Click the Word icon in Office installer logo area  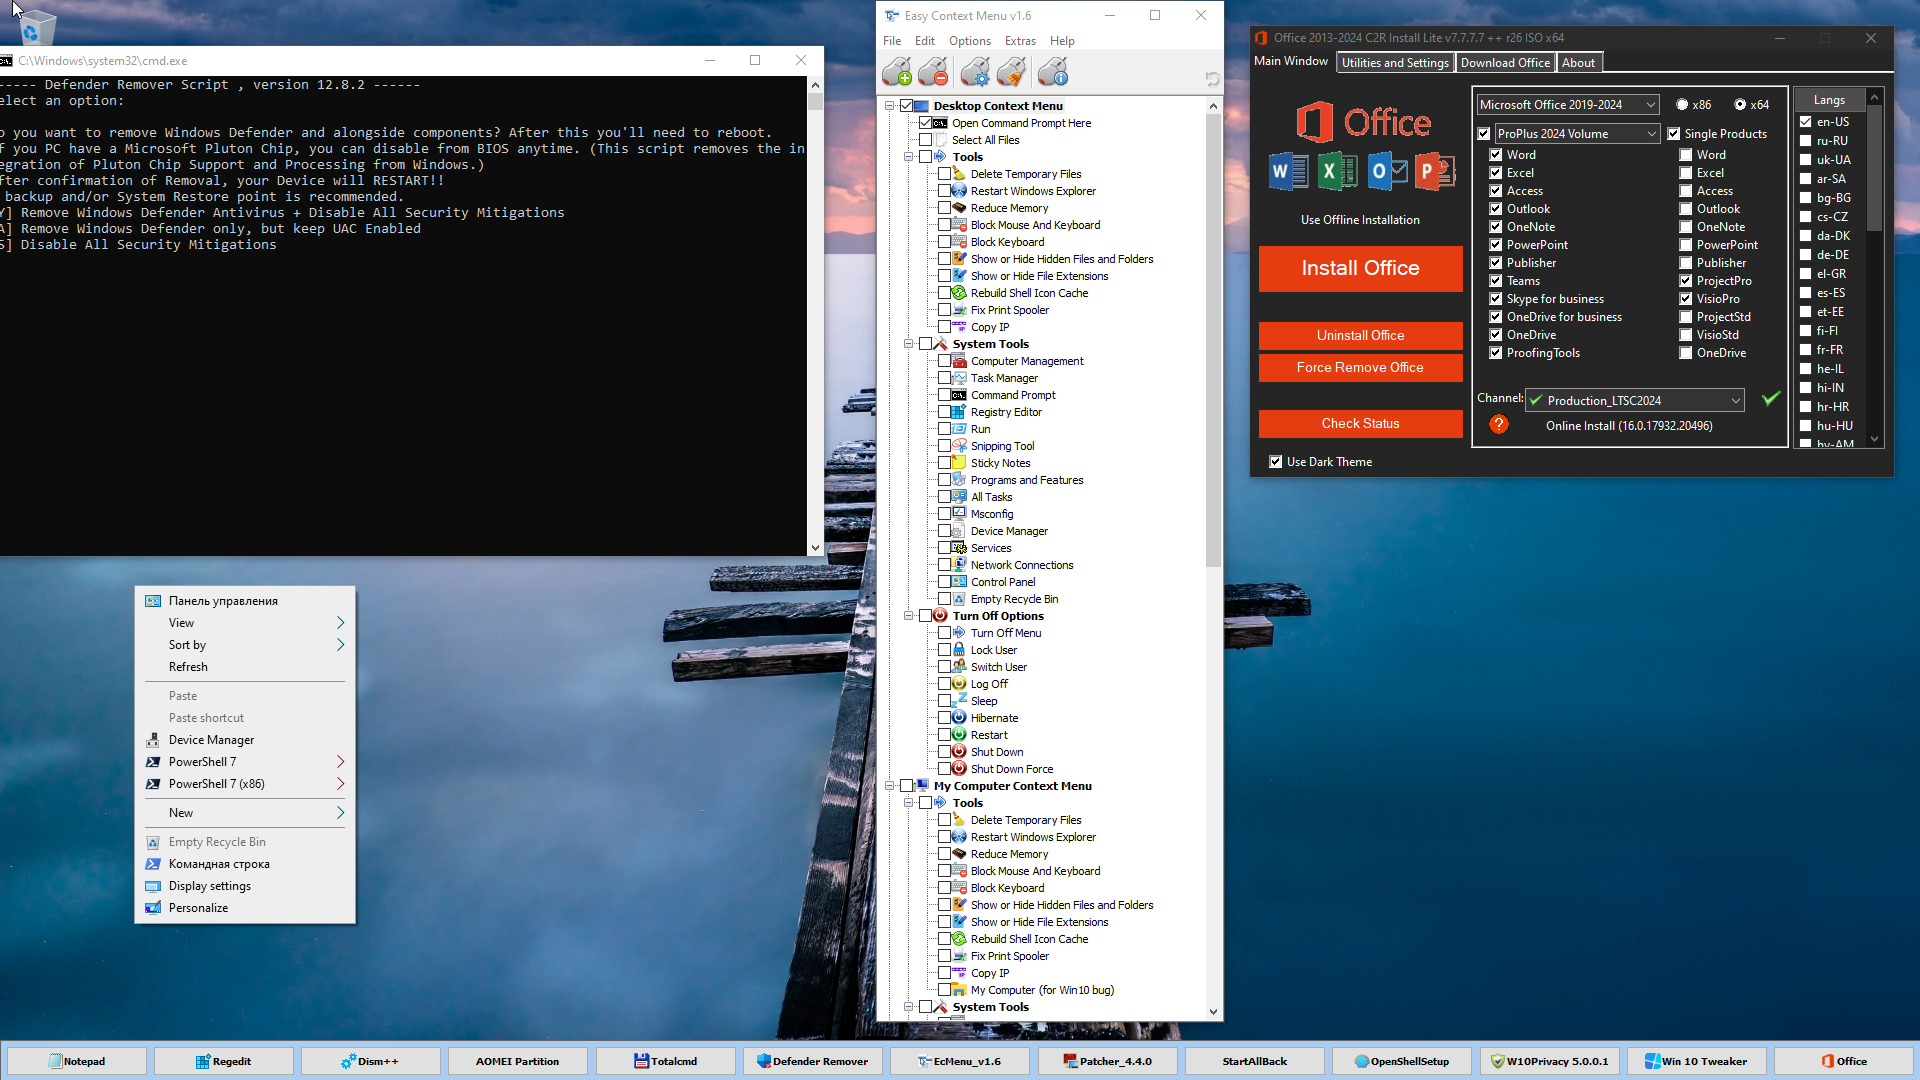[1288, 172]
